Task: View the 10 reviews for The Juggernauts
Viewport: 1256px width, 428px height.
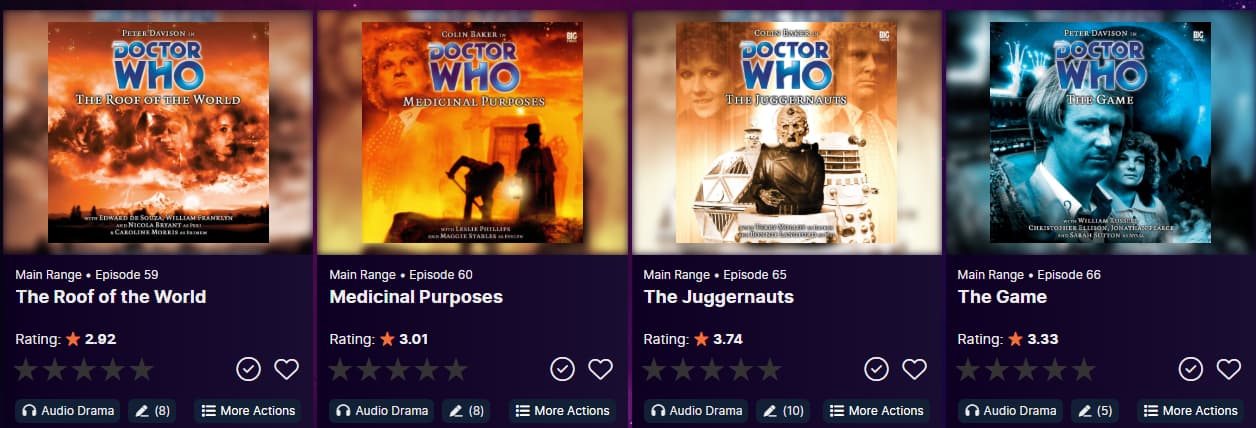Action: (x=783, y=410)
